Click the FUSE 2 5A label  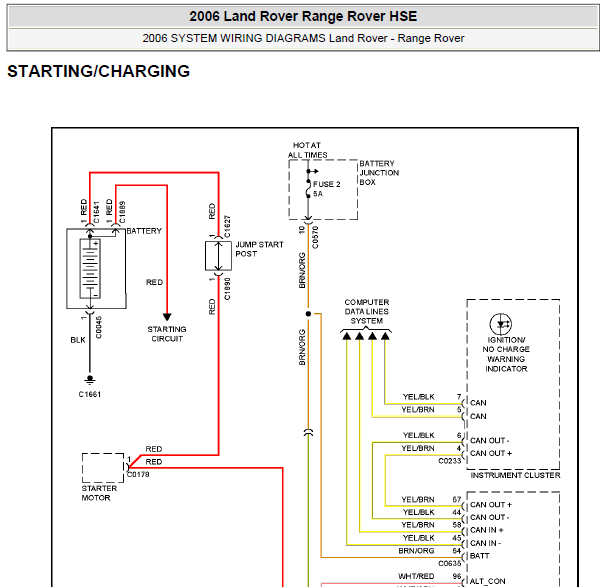pos(326,189)
